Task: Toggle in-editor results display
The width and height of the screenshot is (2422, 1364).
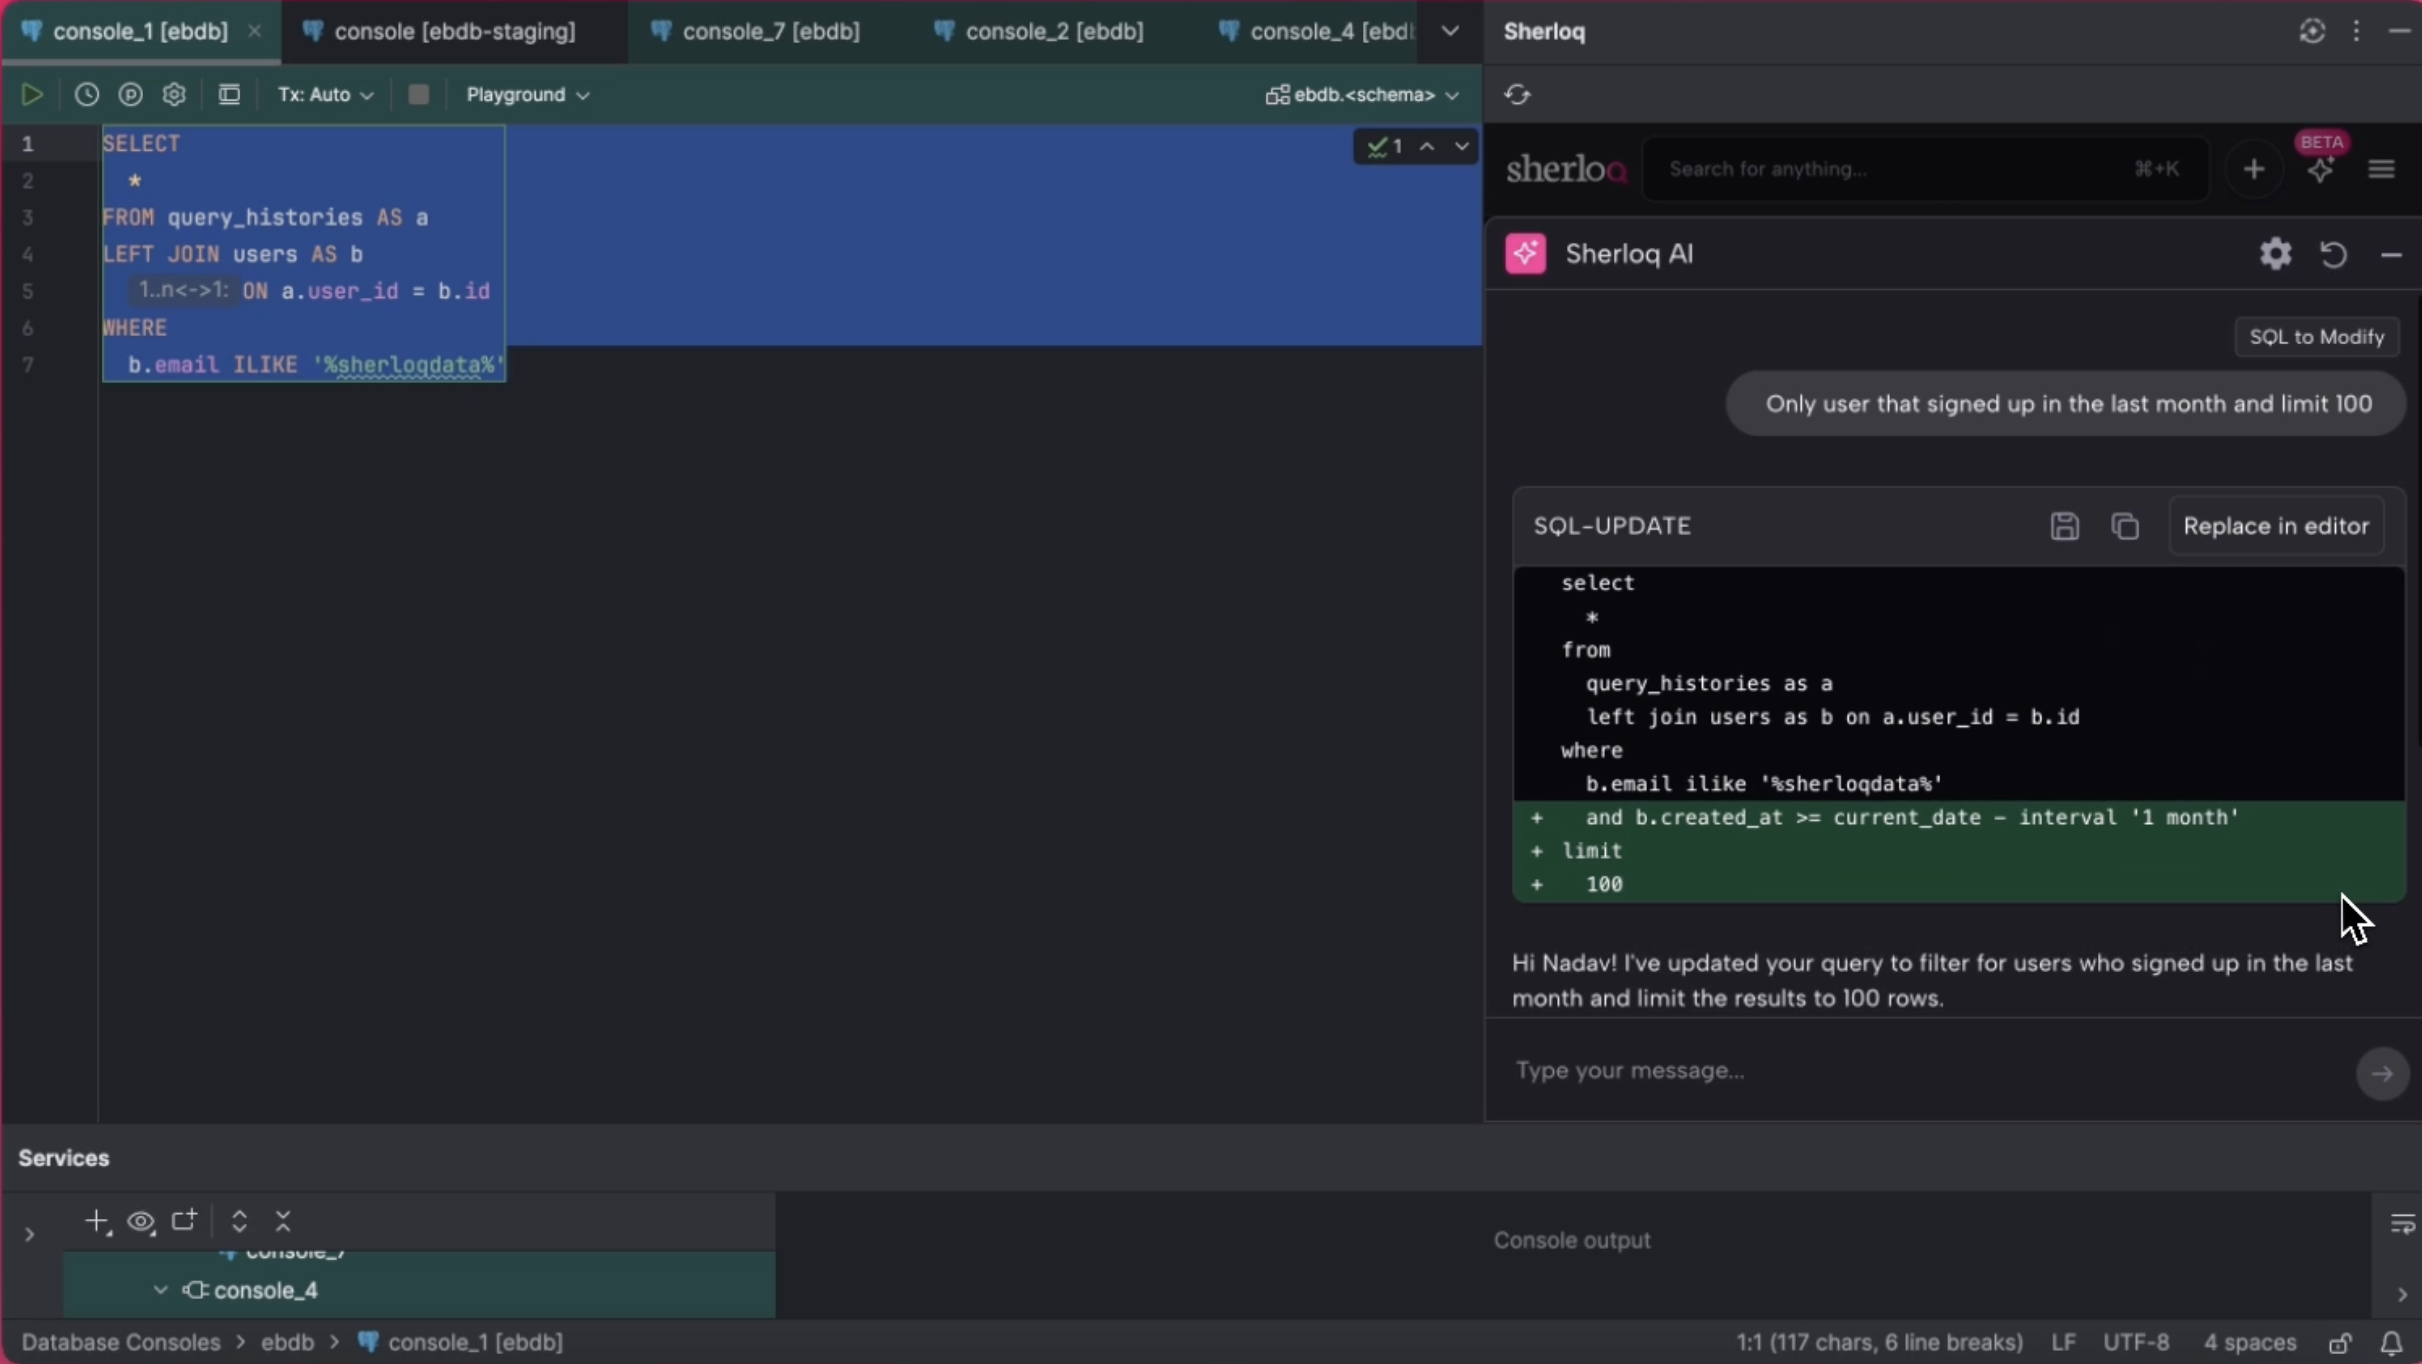Action: (x=229, y=94)
